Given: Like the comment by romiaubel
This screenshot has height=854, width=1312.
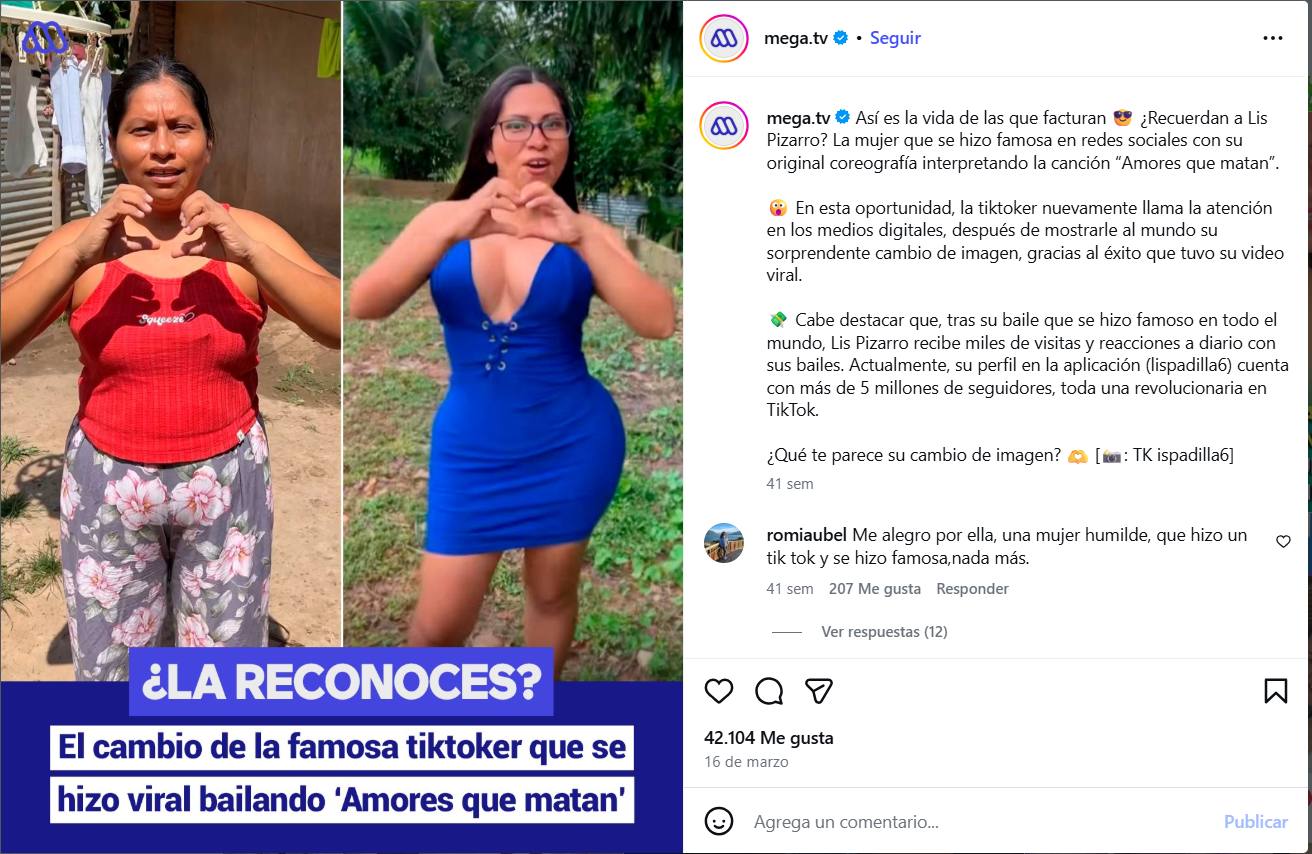Looking at the screenshot, I should [1283, 541].
